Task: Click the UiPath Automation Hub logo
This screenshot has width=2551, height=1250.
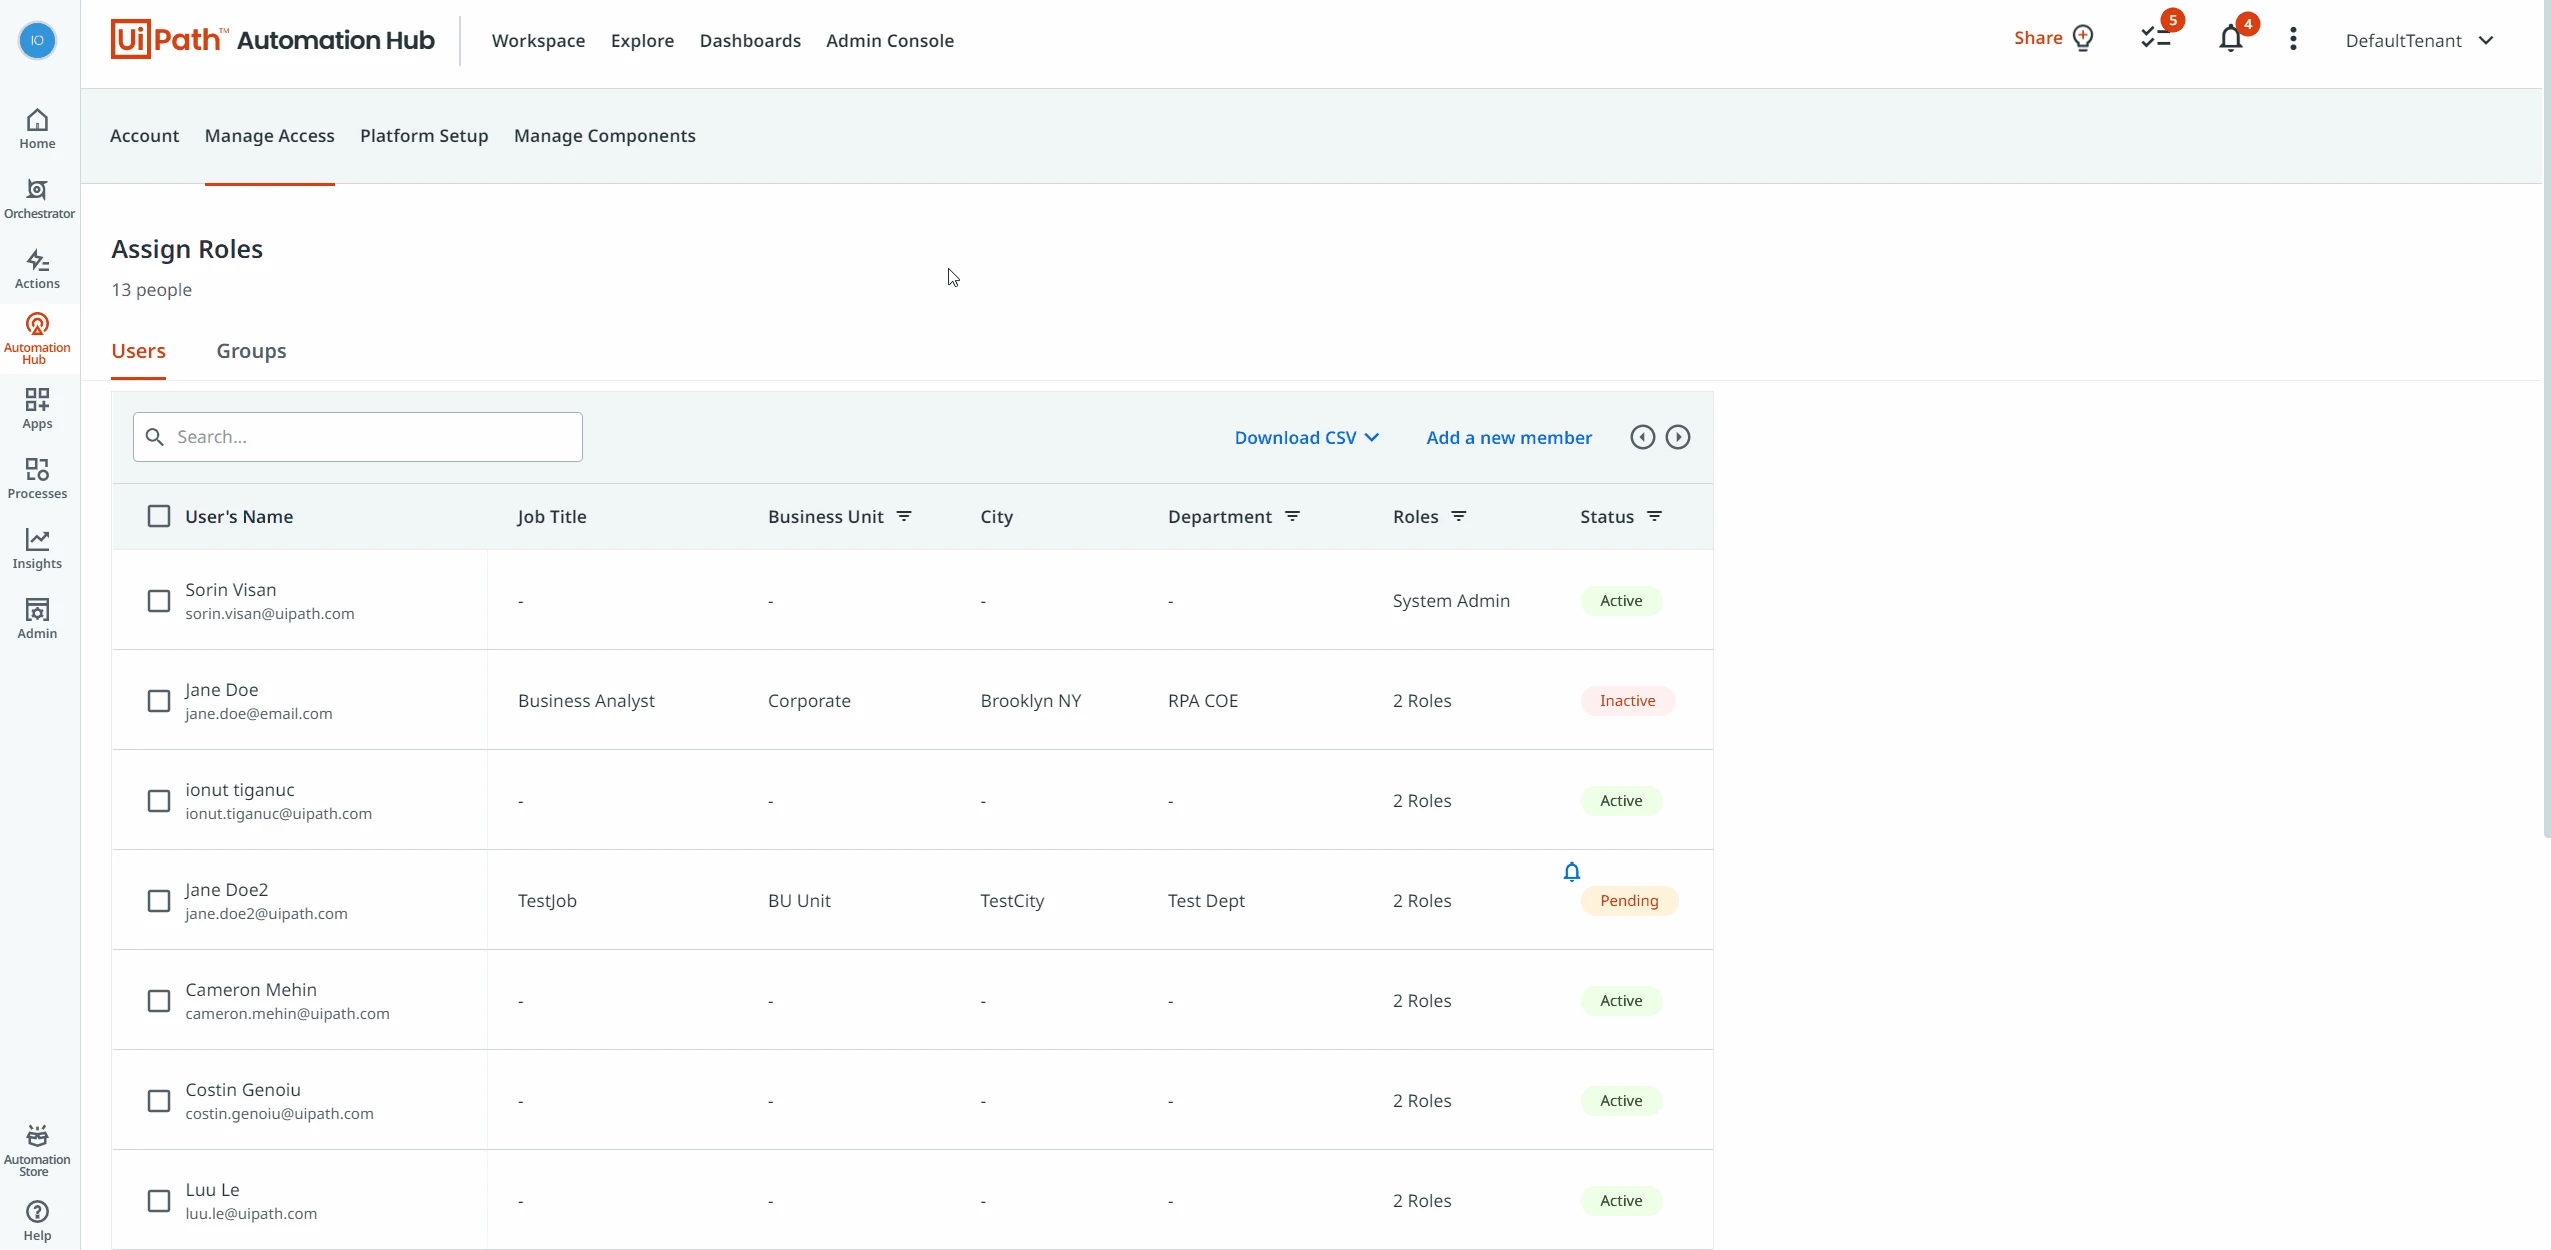Action: click(272, 40)
